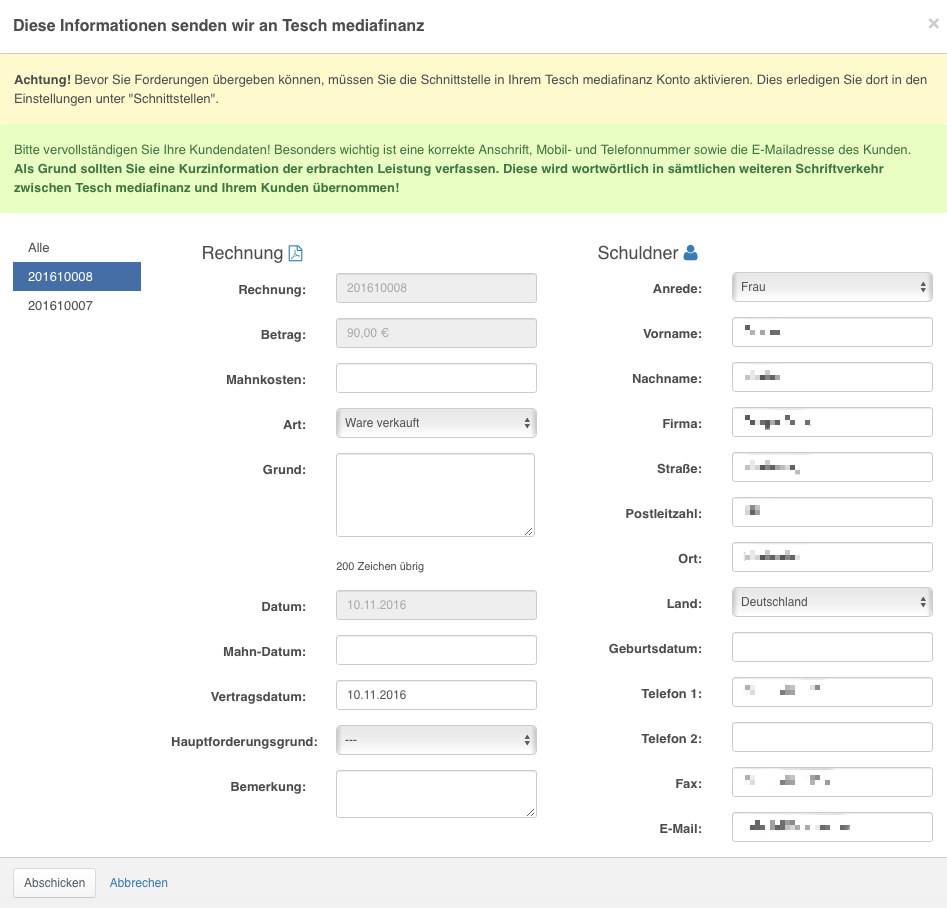Open the Hauptforderungsgrund dropdown
The width and height of the screenshot is (947, 908).
coord(436,740)
